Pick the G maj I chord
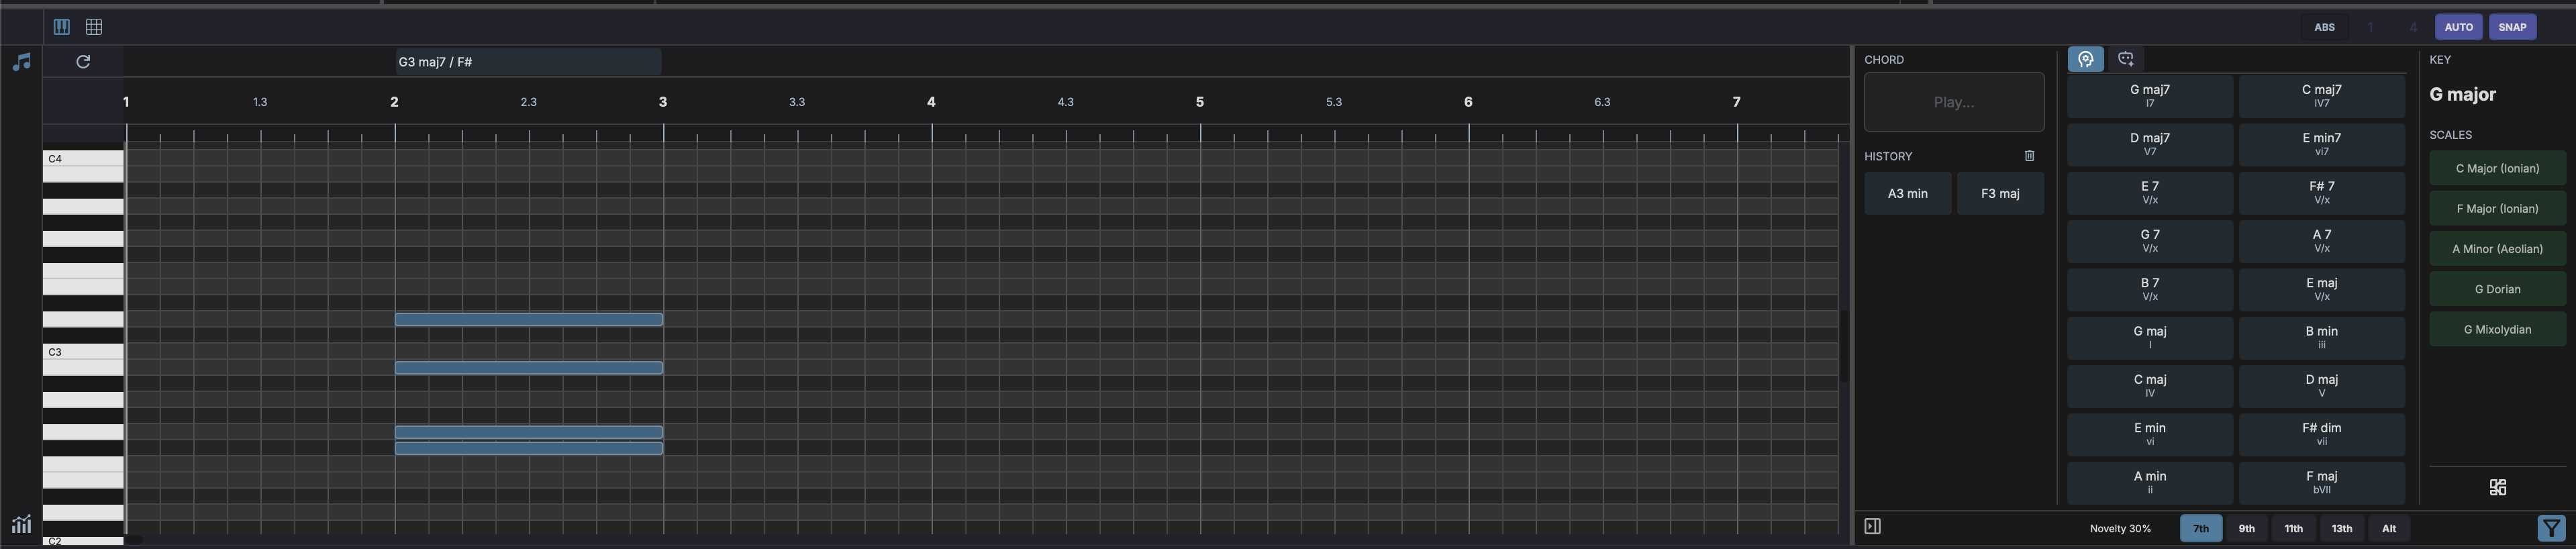This screenshot has height=549, width=2576. (x=2149, y=337)
